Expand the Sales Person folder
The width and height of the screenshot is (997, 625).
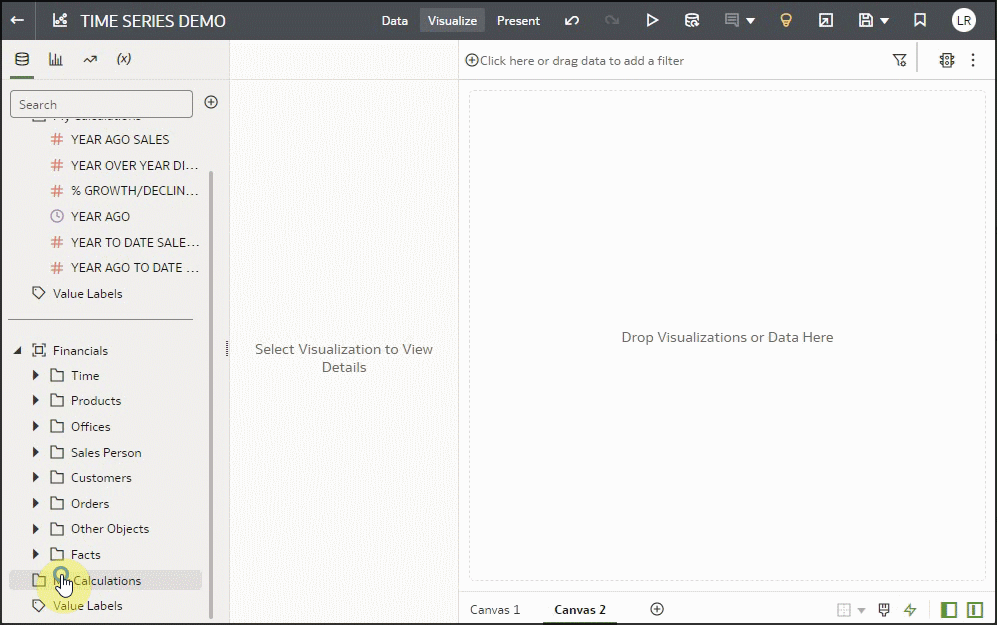(36, 452)
